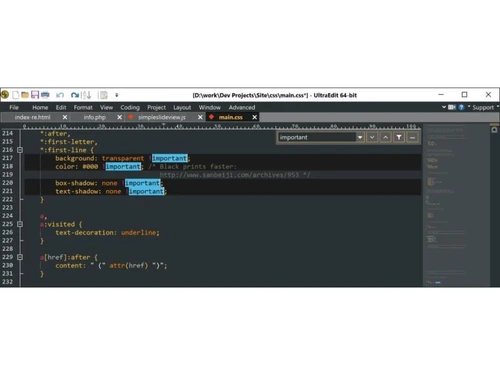The height and width of the screenshot is (375, 500).
Task: Open the Coding menu
Action: coord(130,107)
